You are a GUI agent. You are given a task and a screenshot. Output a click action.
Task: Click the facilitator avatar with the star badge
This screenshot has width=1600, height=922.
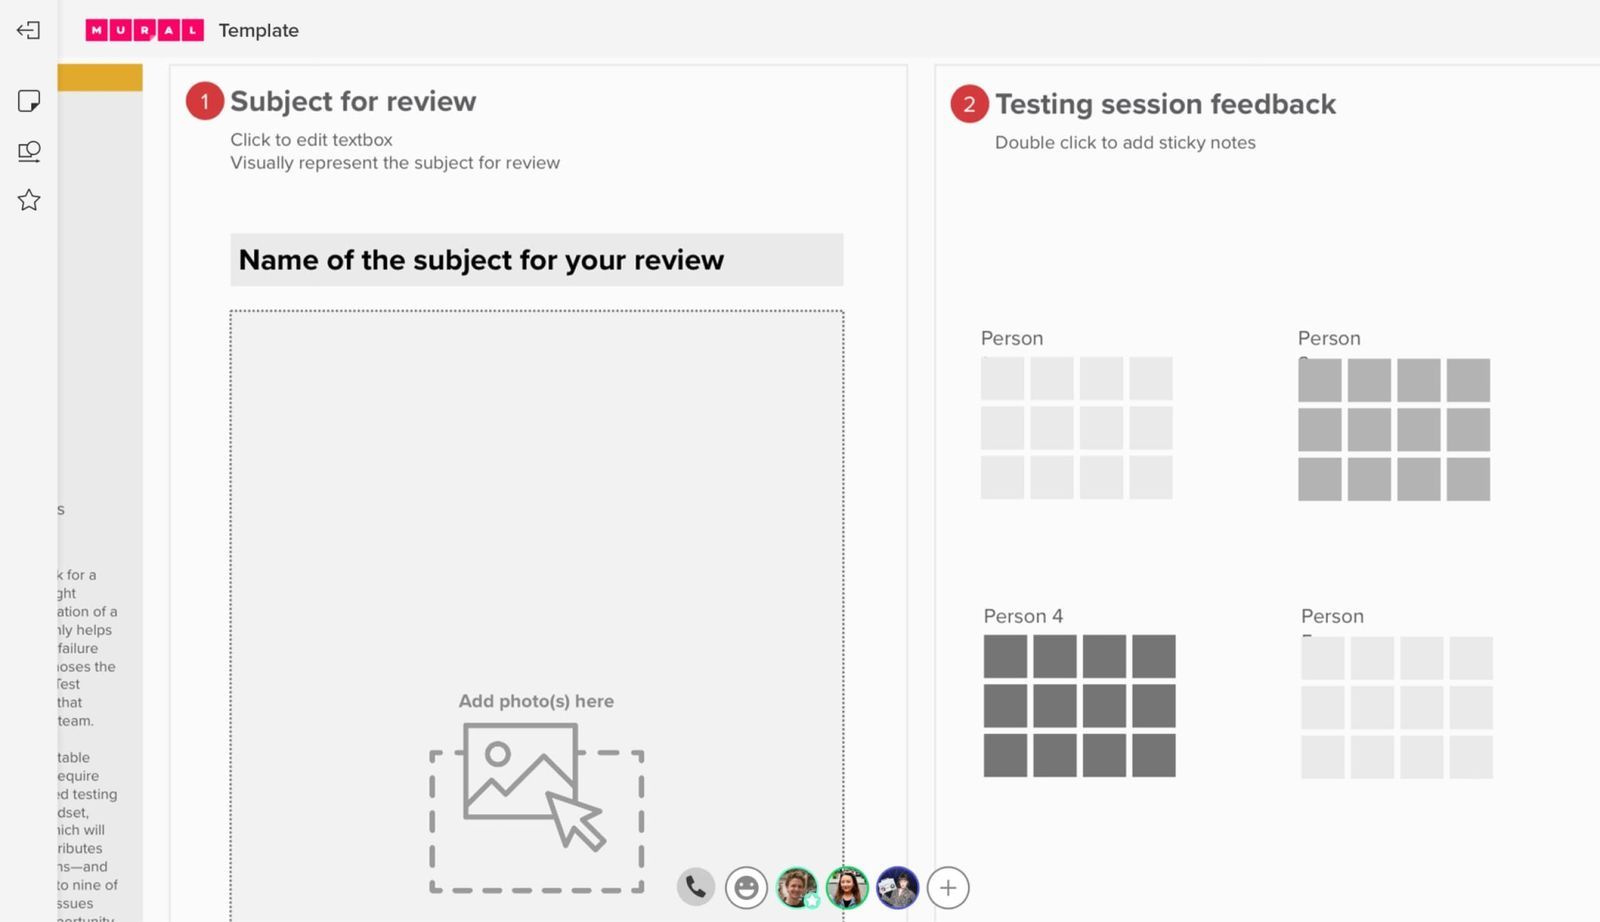pos(796,886)
